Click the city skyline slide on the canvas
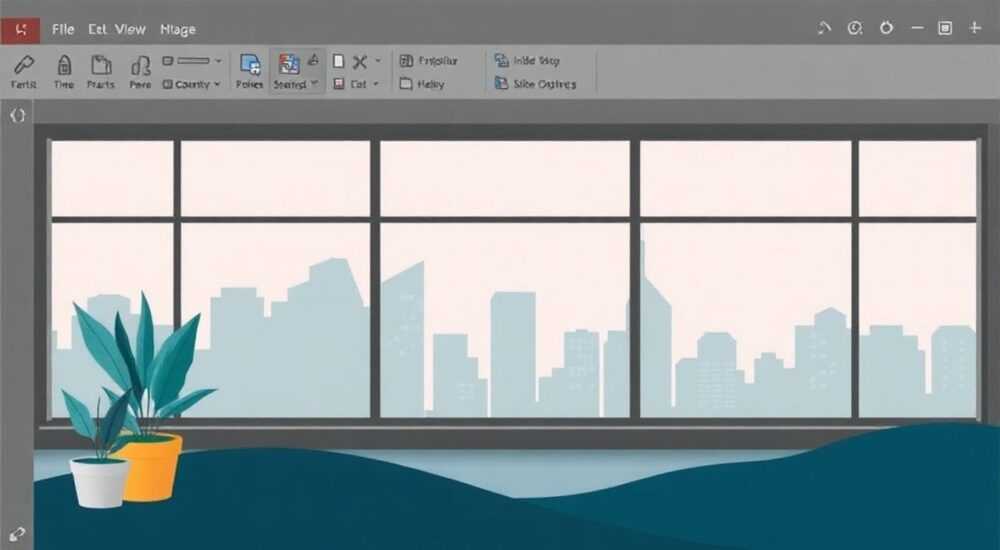 point(517,336)
